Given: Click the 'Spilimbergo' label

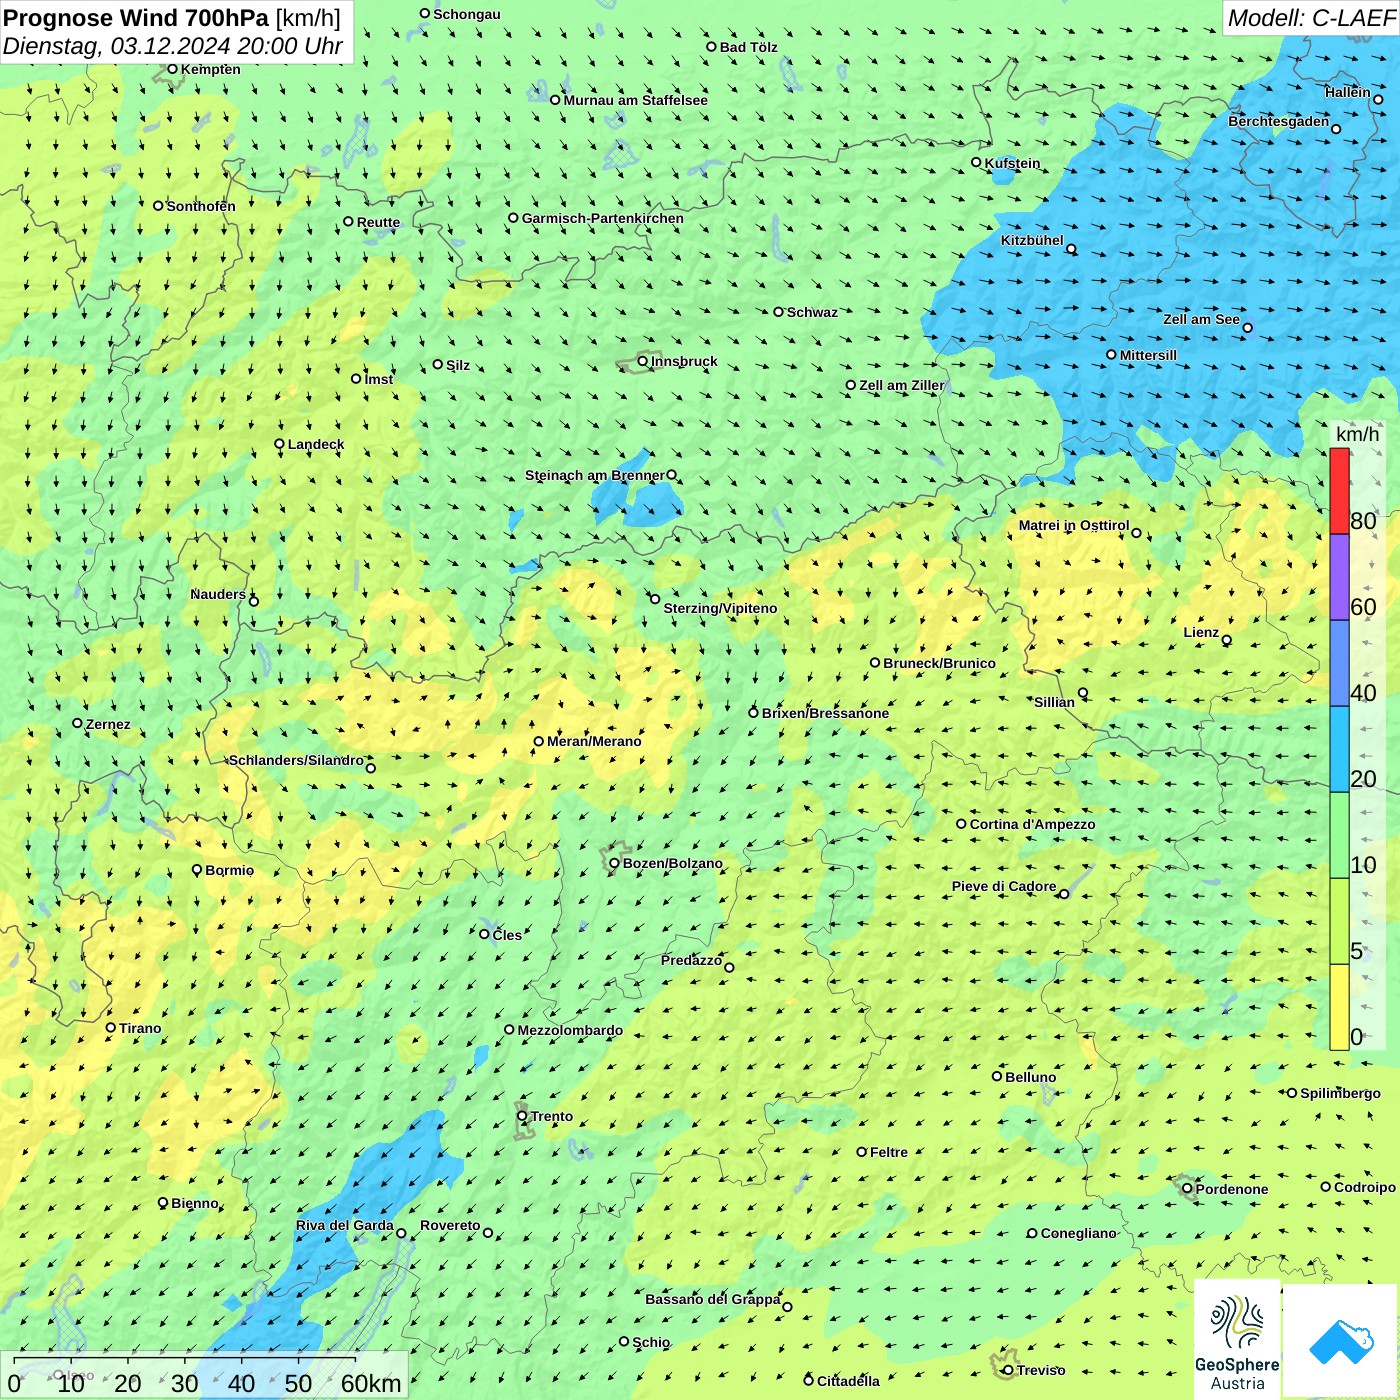Looking at the screenshot, I should pyautogui.click(x=1340, y=1093).
